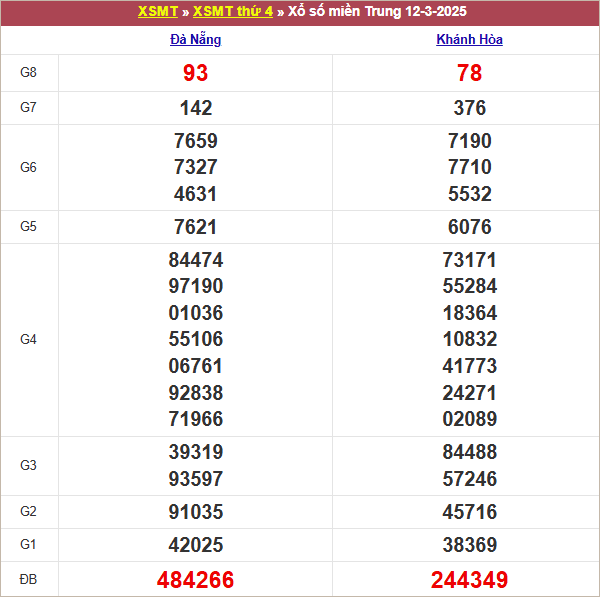
Task: Click the G4 number 18364
Action: point(470,313)
